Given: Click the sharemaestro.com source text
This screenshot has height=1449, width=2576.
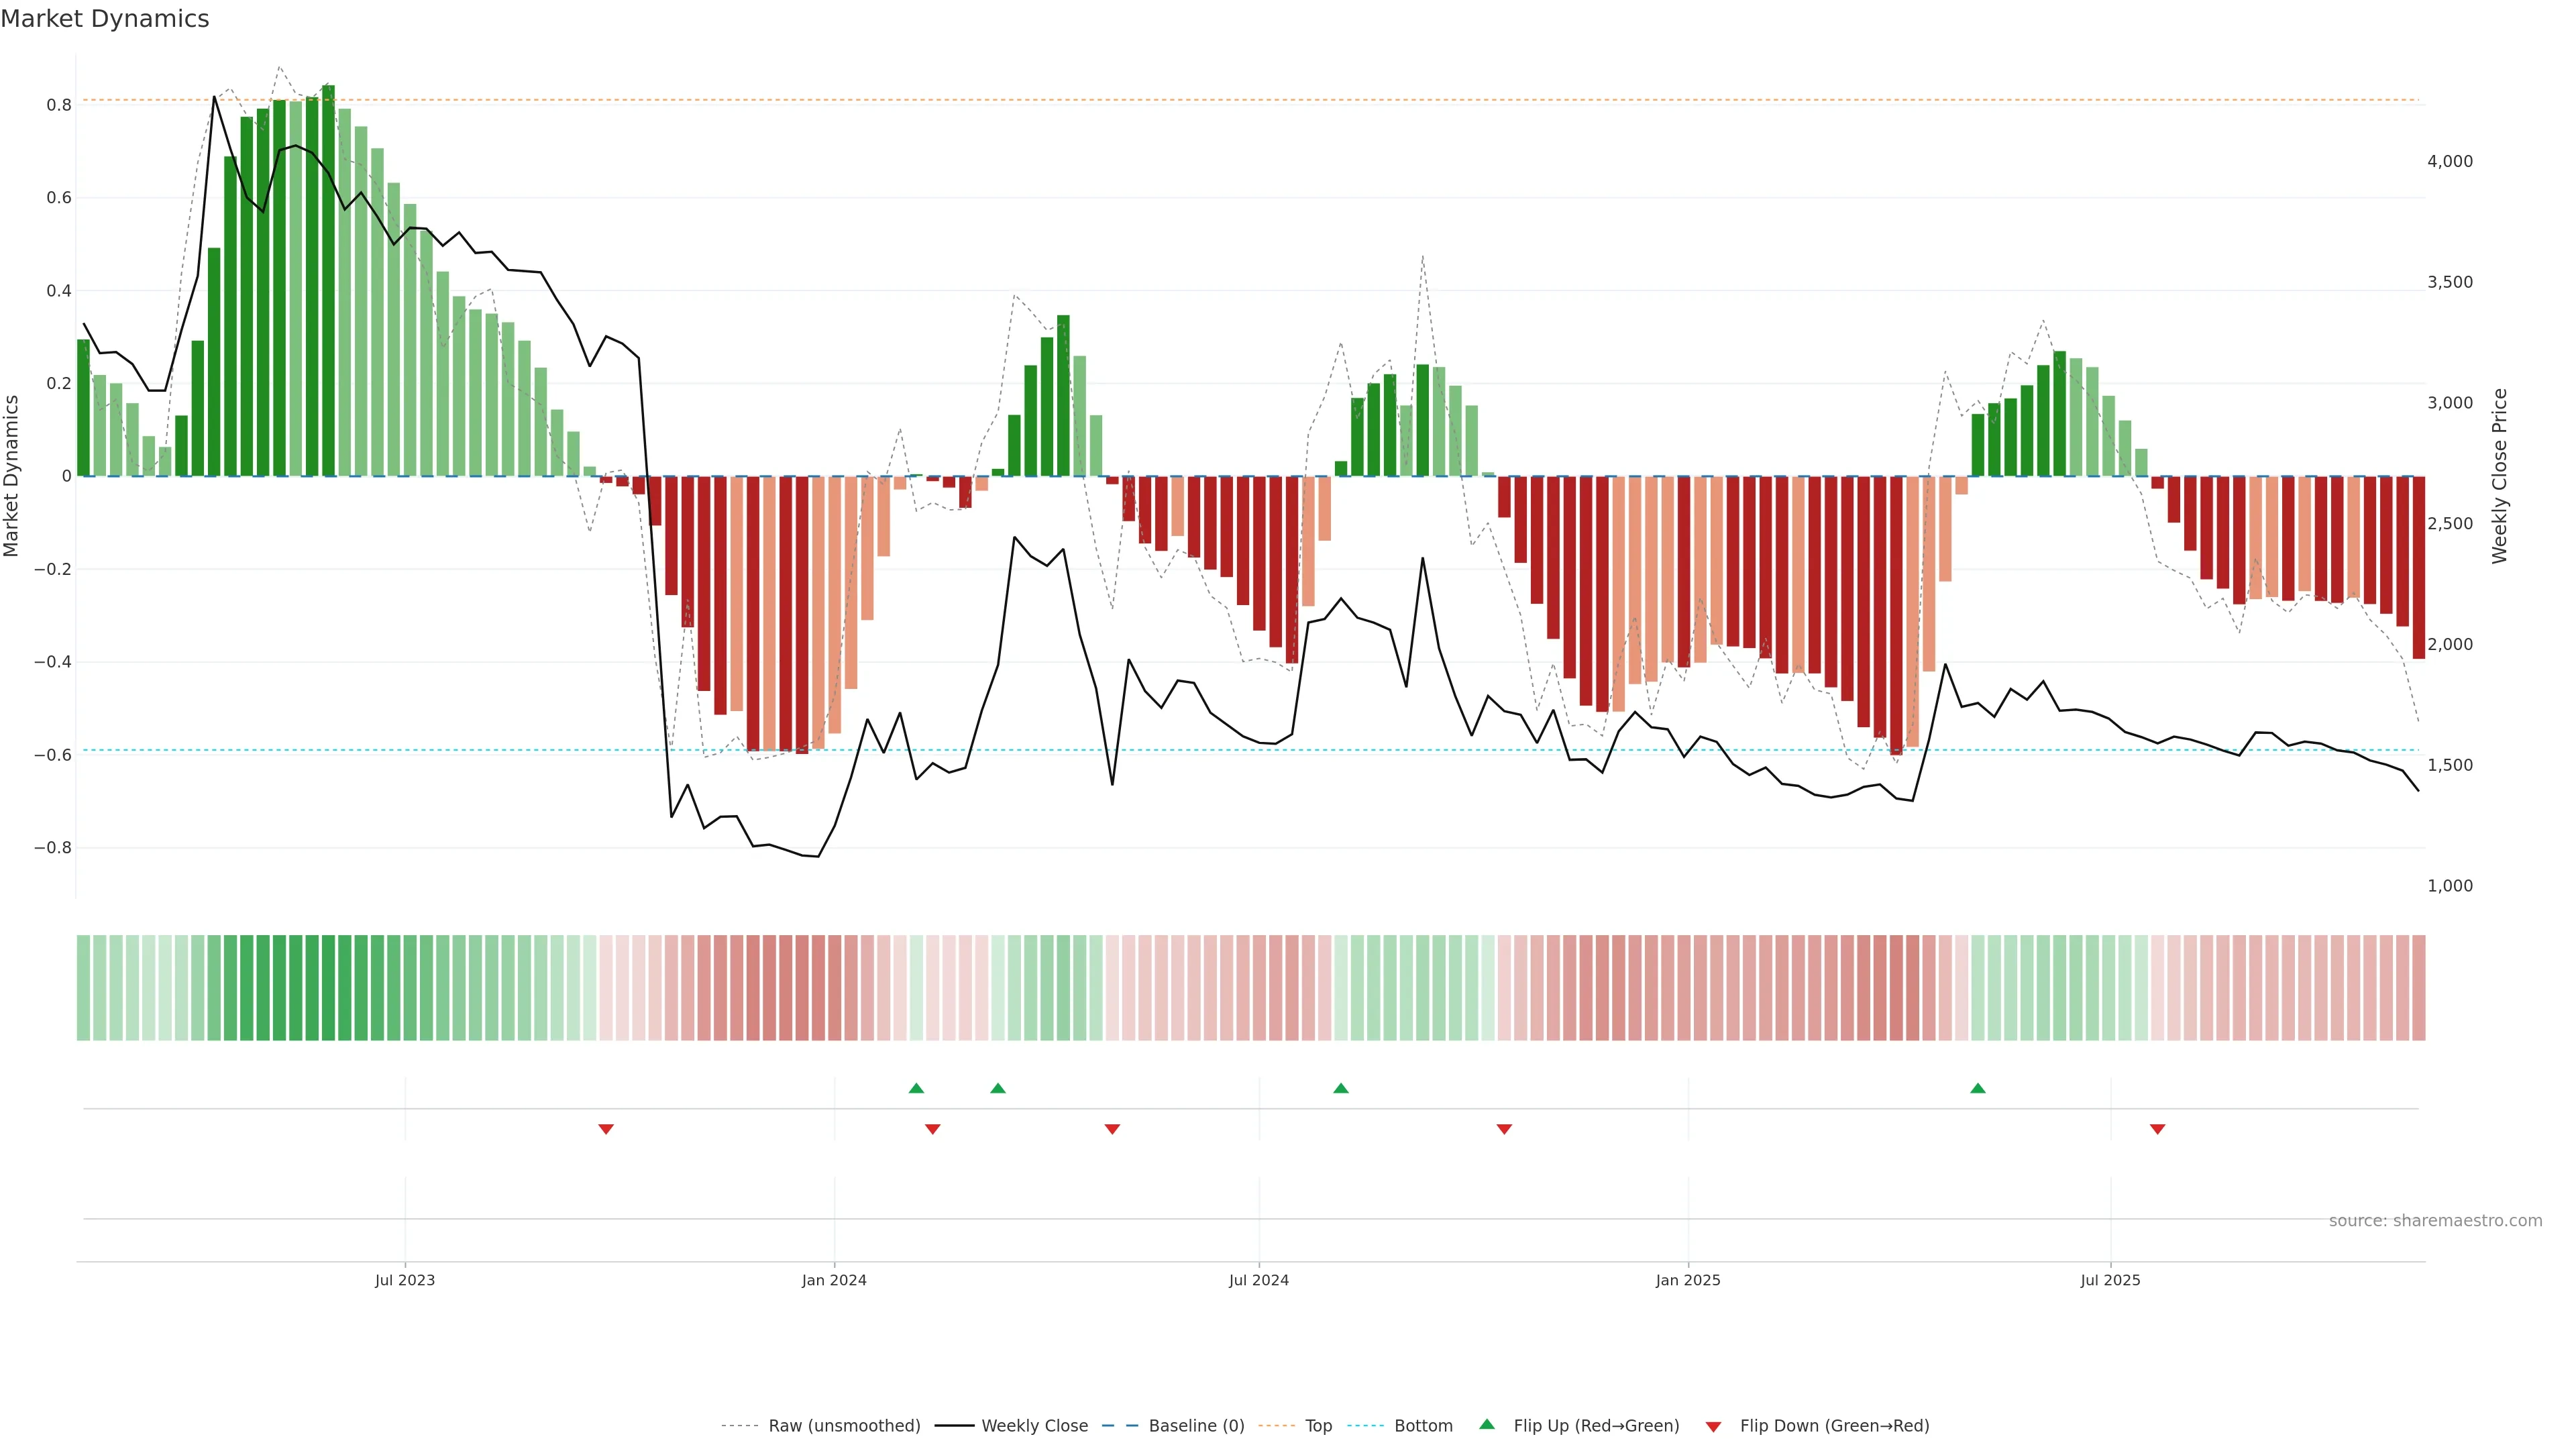Looking at the screenshot, I should pyautogui.click(x=2435, y=1221).
